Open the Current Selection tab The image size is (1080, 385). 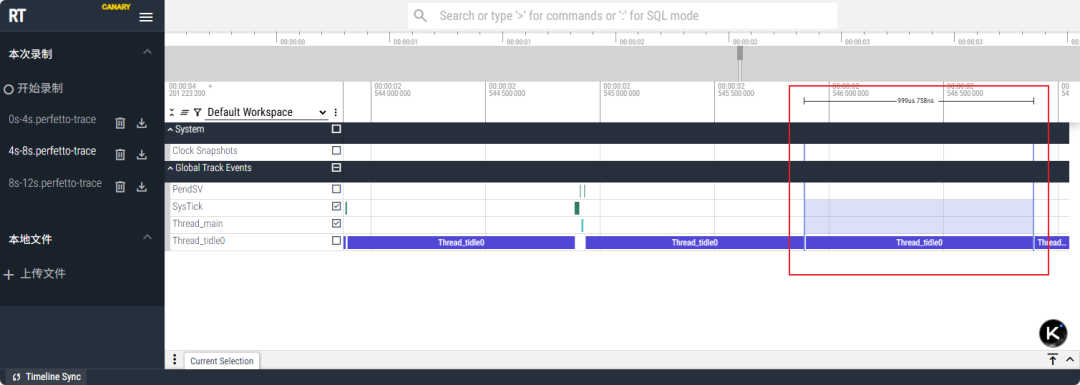pyautogui.click(x=222, y=361)
